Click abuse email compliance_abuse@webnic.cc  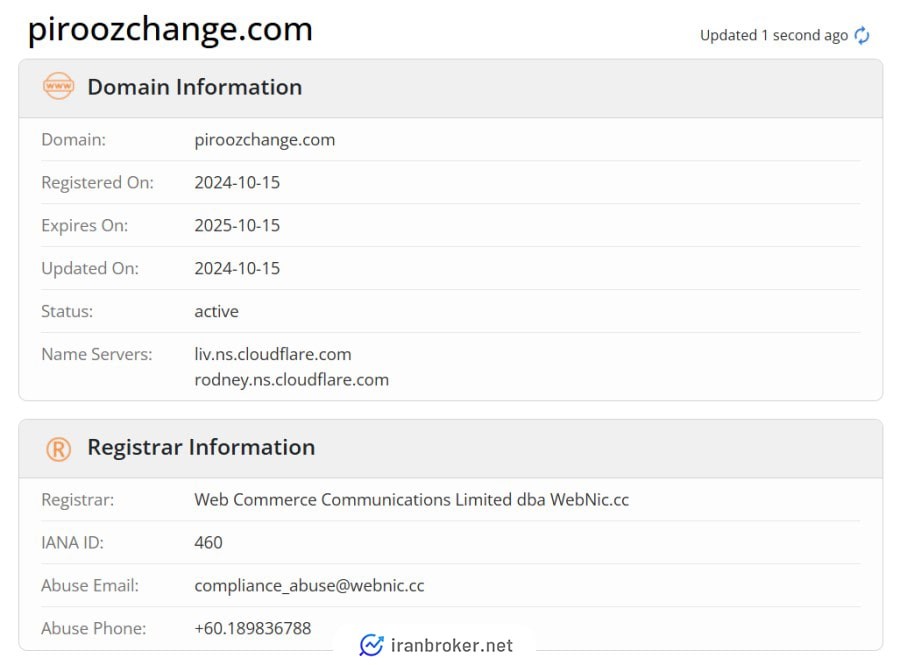click(309, 586)
